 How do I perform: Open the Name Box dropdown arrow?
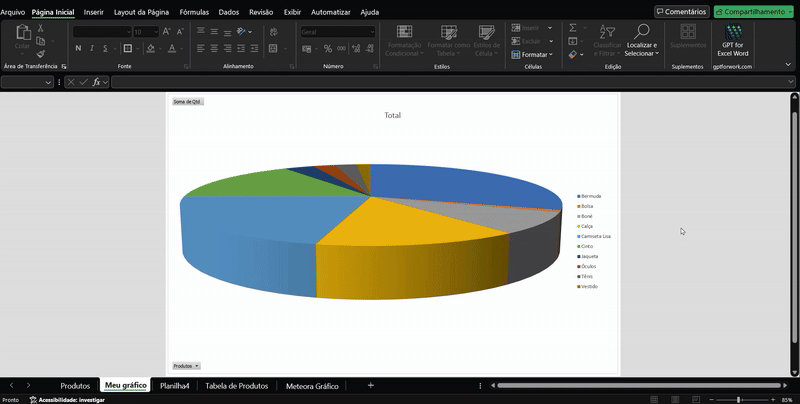[48, 82]
